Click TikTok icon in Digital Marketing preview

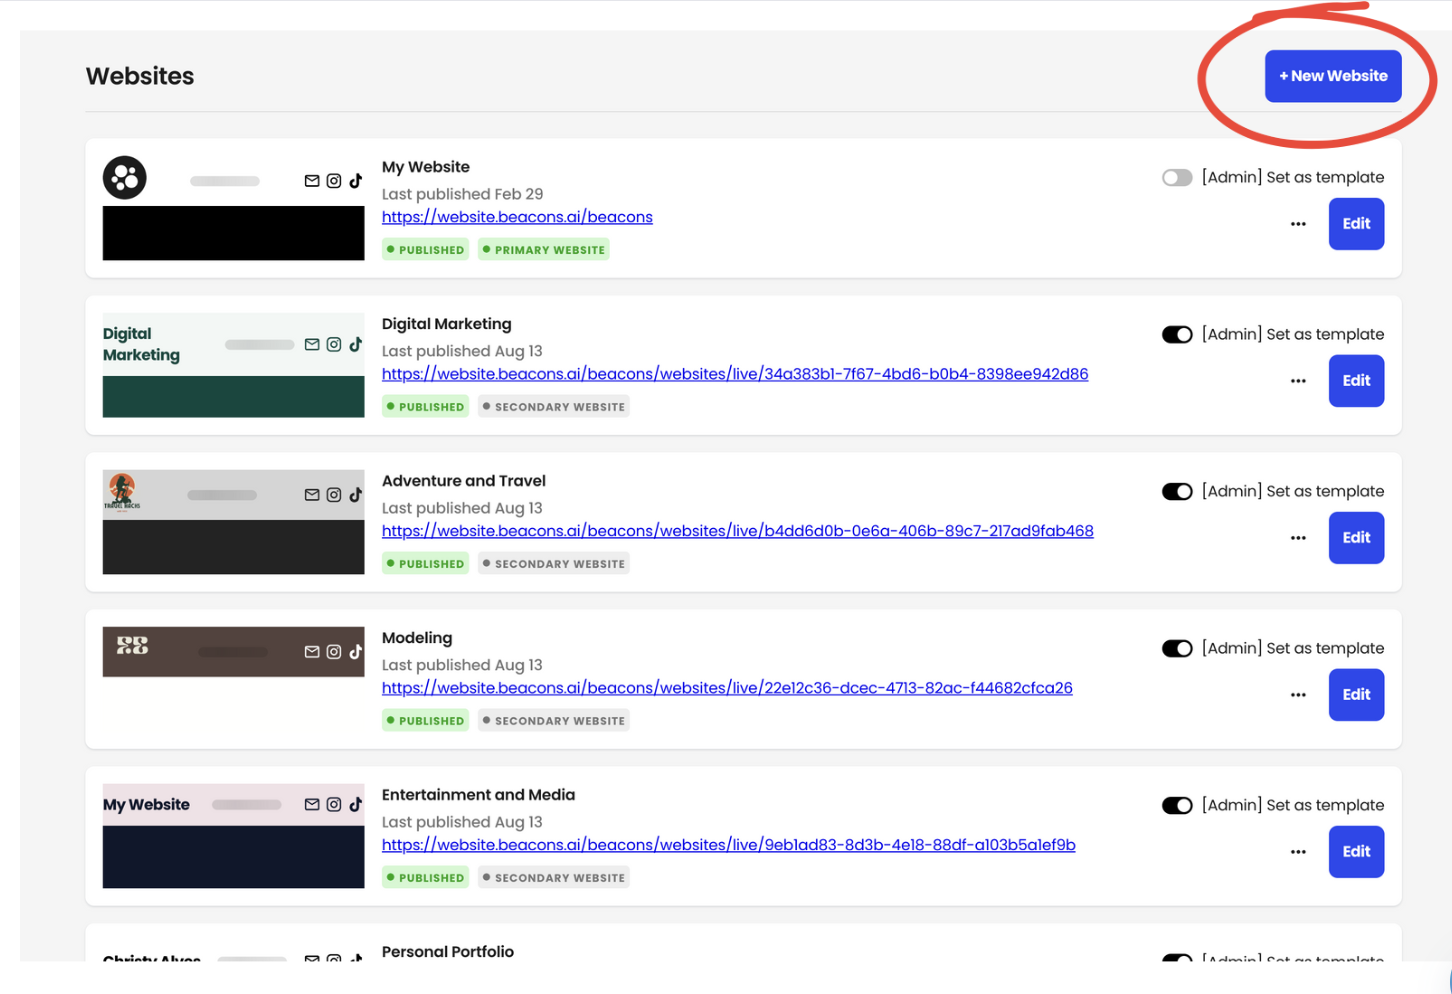tap(356, 344)
